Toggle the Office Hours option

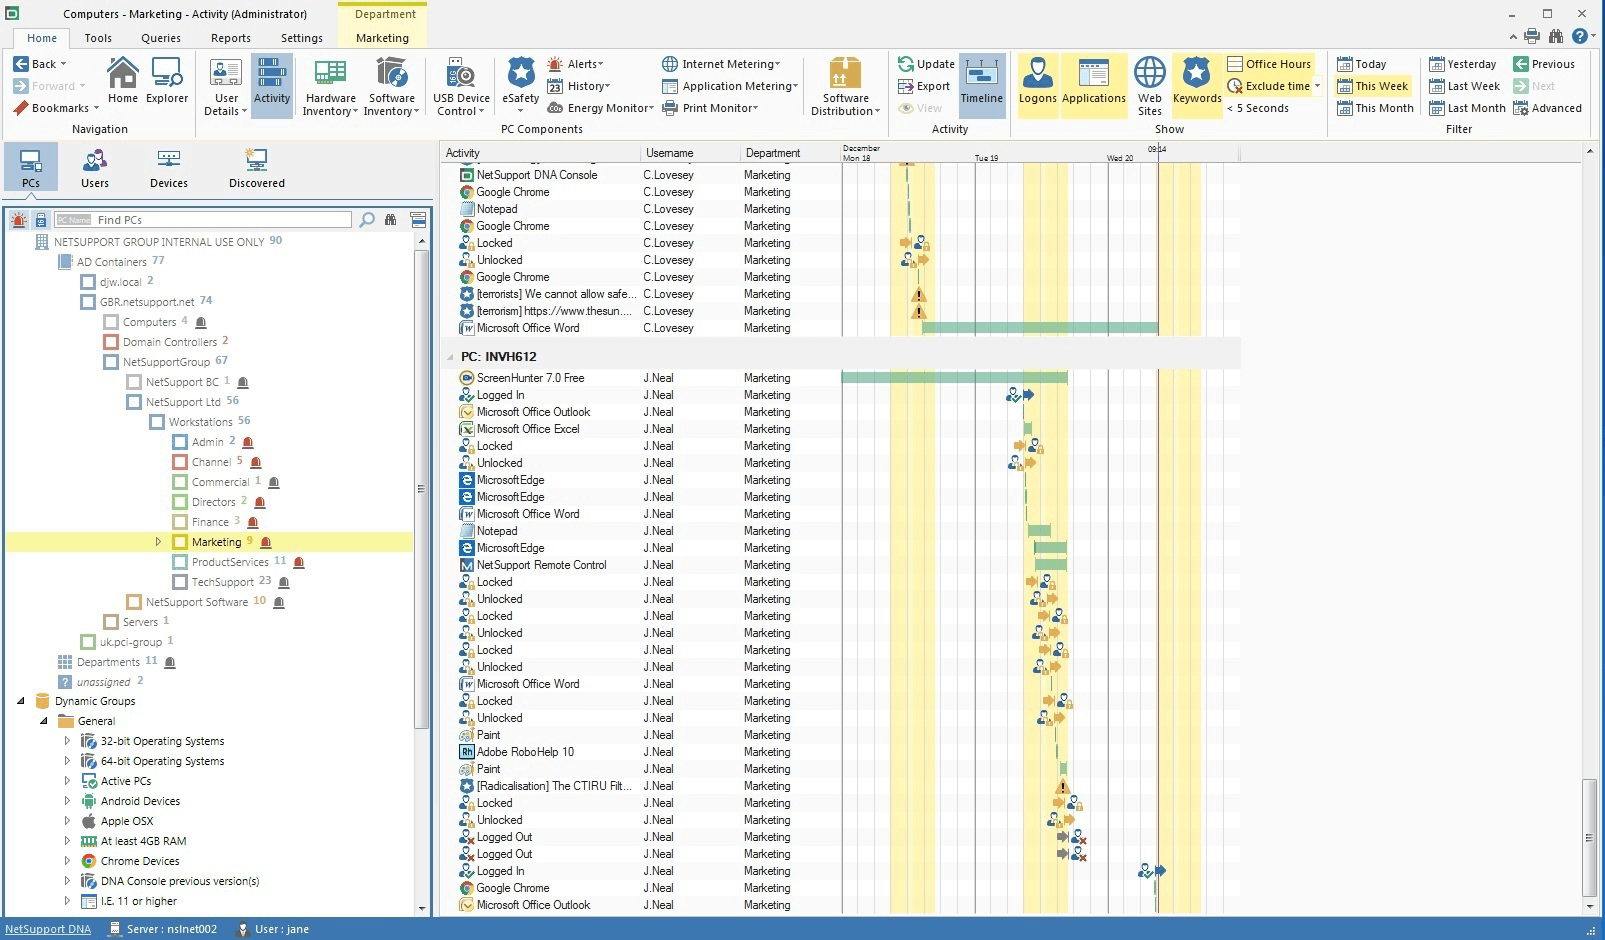coord(1269,64)
